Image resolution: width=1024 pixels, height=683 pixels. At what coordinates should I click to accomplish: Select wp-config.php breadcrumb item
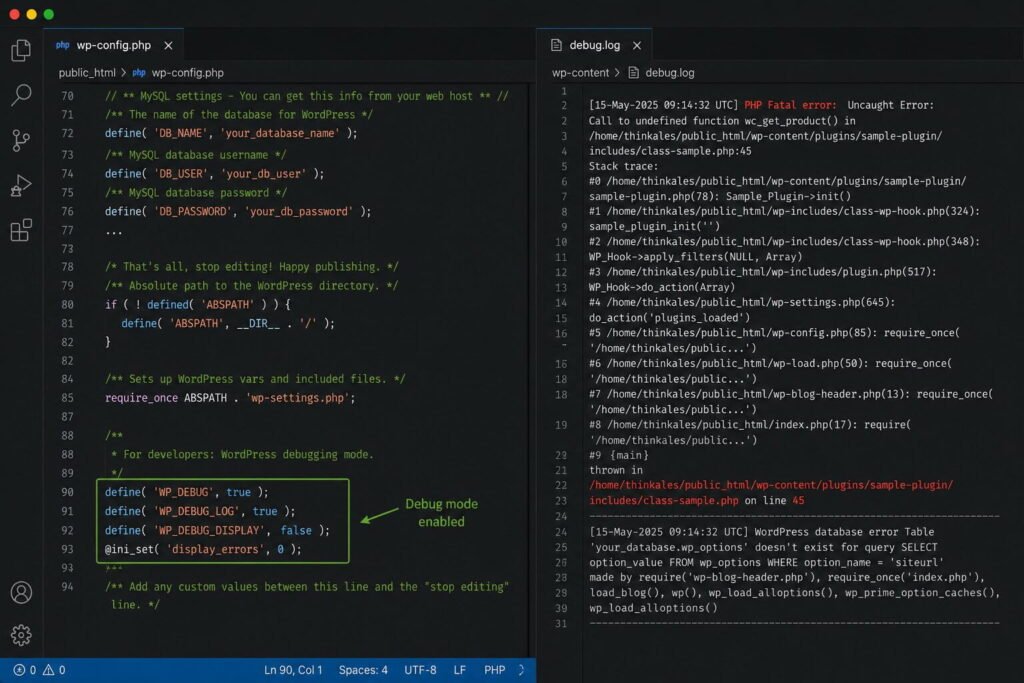(x=188, y=72)
